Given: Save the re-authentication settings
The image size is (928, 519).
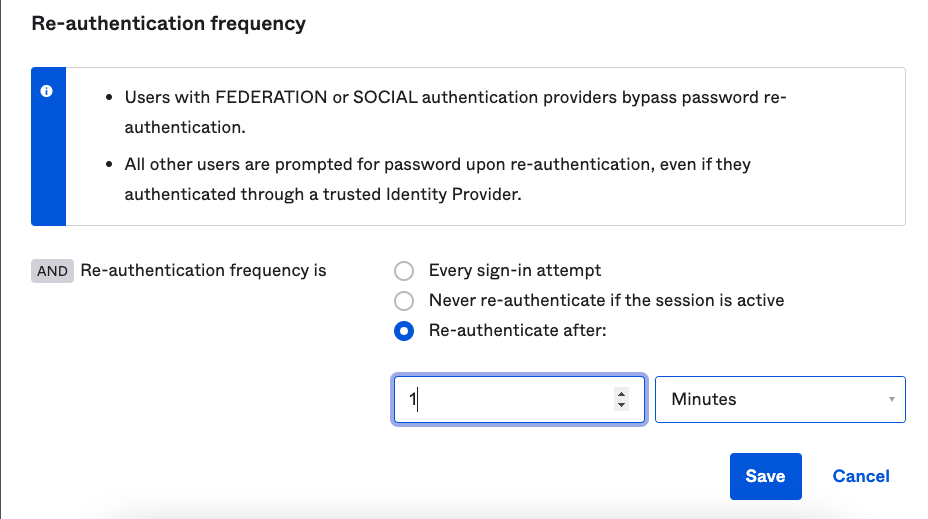Looking at the screenshot, I should [765, 476].
